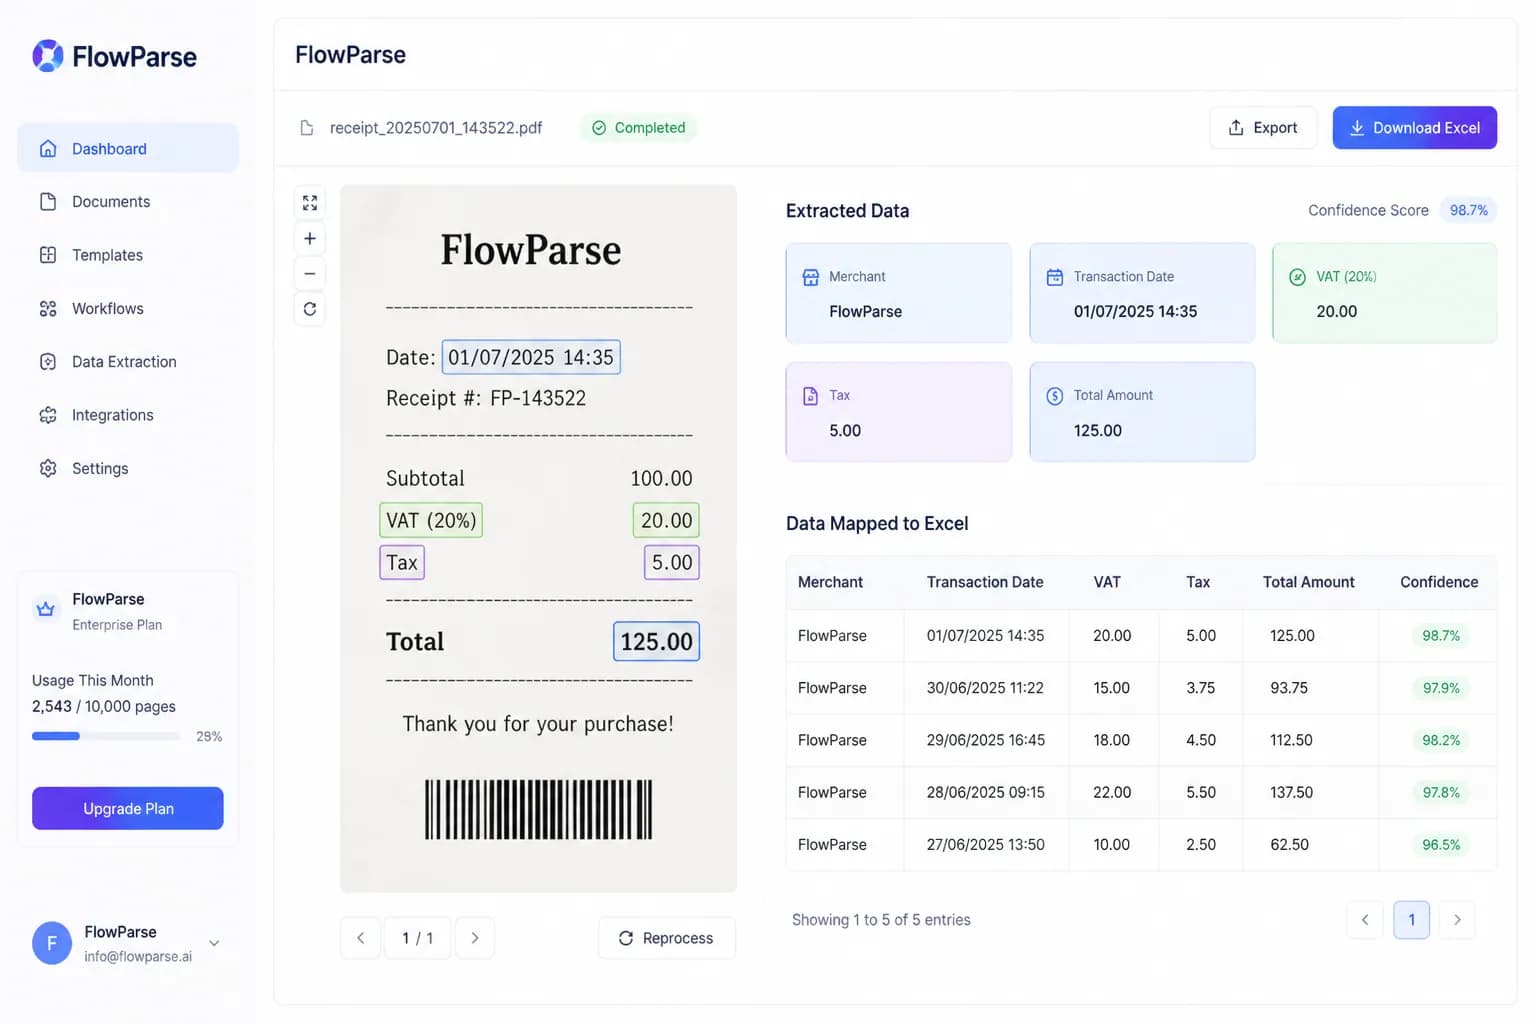The width and height of the screenshot is (1536, 1024).
Task: Zoom in on receipt with plus icon
Action: [310, 238]
